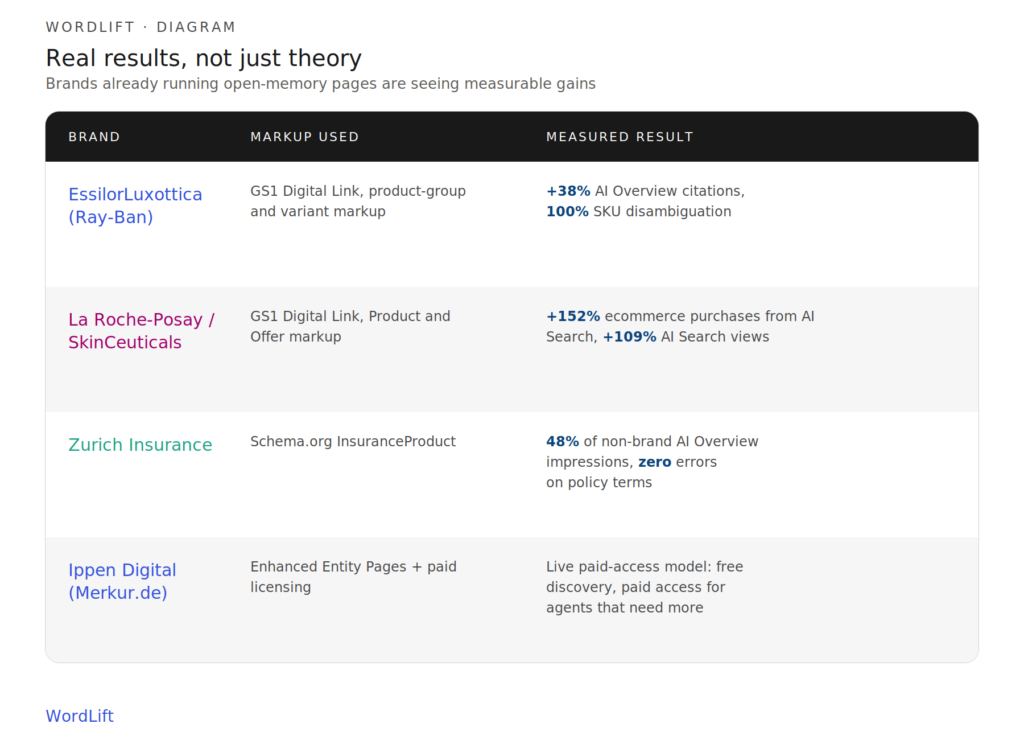Screen dimensions: 1024x740
Task: Click the 48% non-brand impressions figure
Action: point(562,442)
